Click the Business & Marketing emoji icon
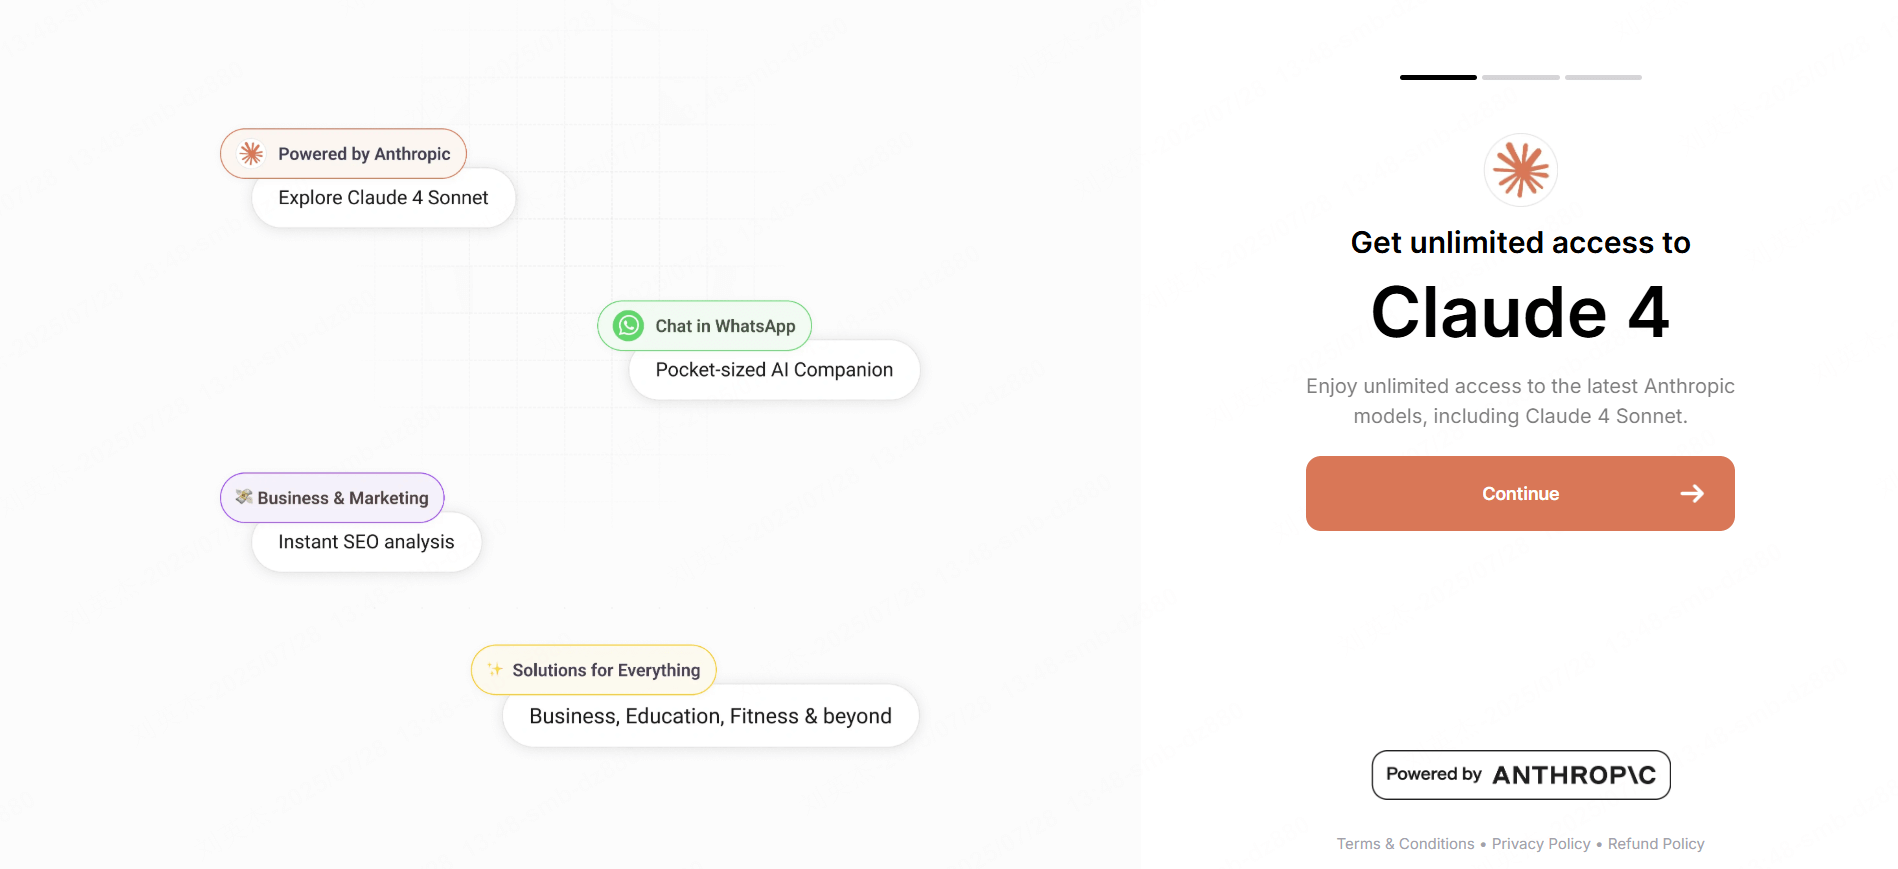1898x869 pixels. pyautogui.click(x=244, y=497)
